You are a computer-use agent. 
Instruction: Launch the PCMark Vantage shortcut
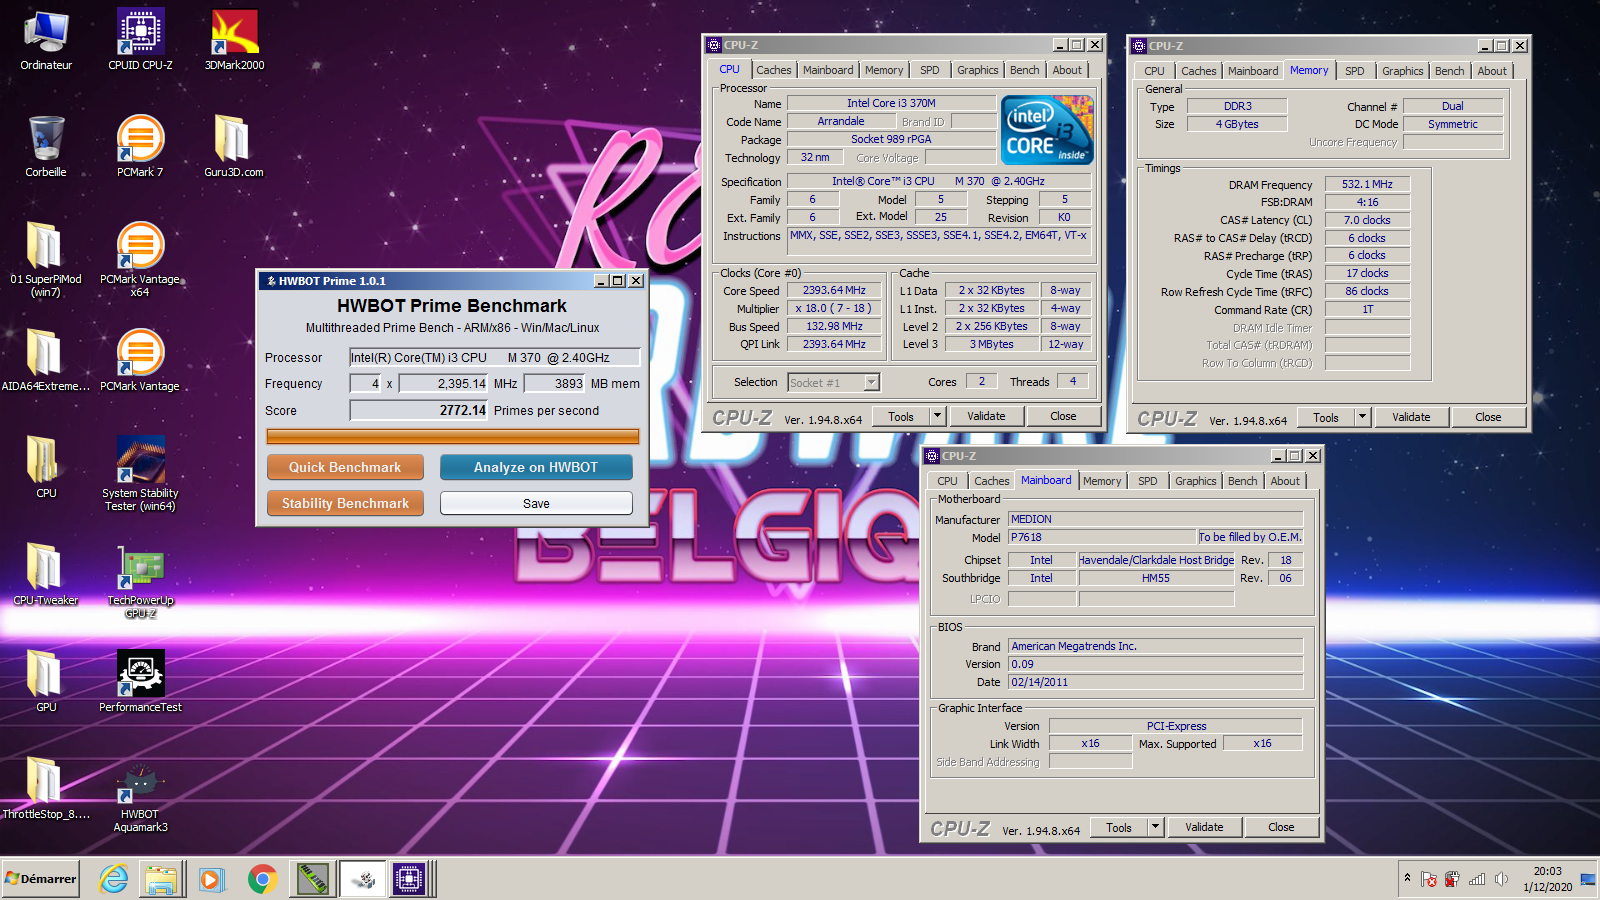click(140, 360)
